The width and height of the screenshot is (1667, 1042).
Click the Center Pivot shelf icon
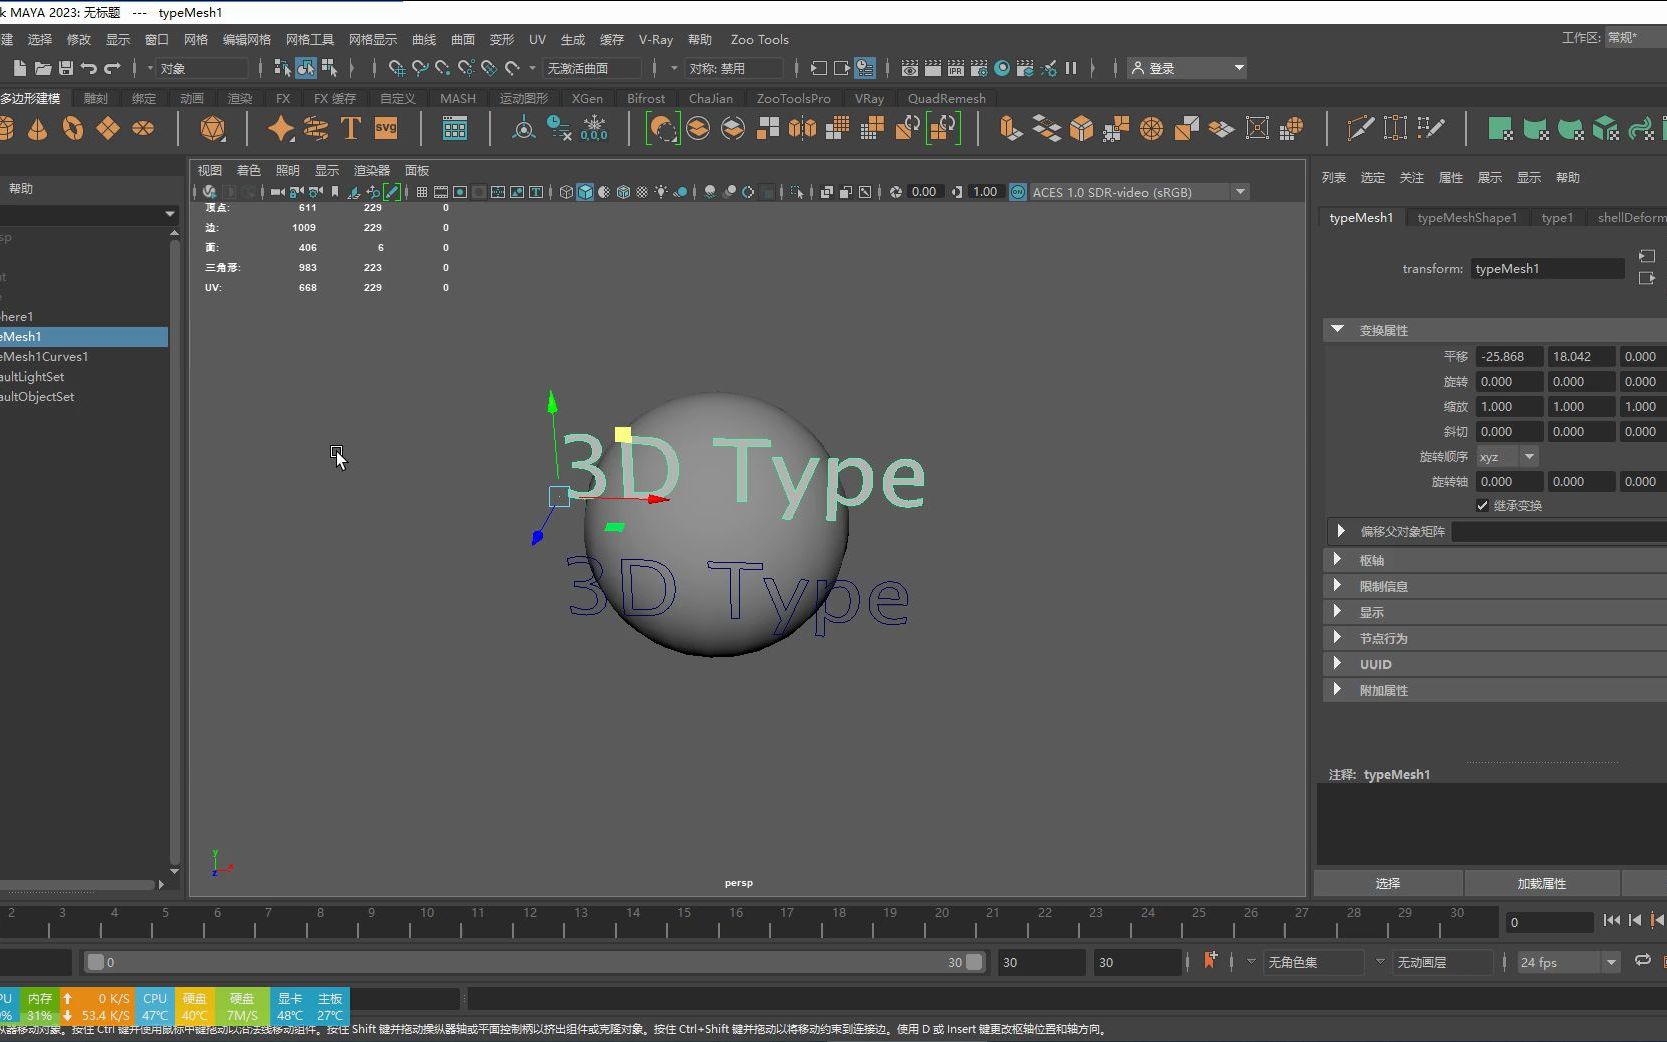point(524,128)
